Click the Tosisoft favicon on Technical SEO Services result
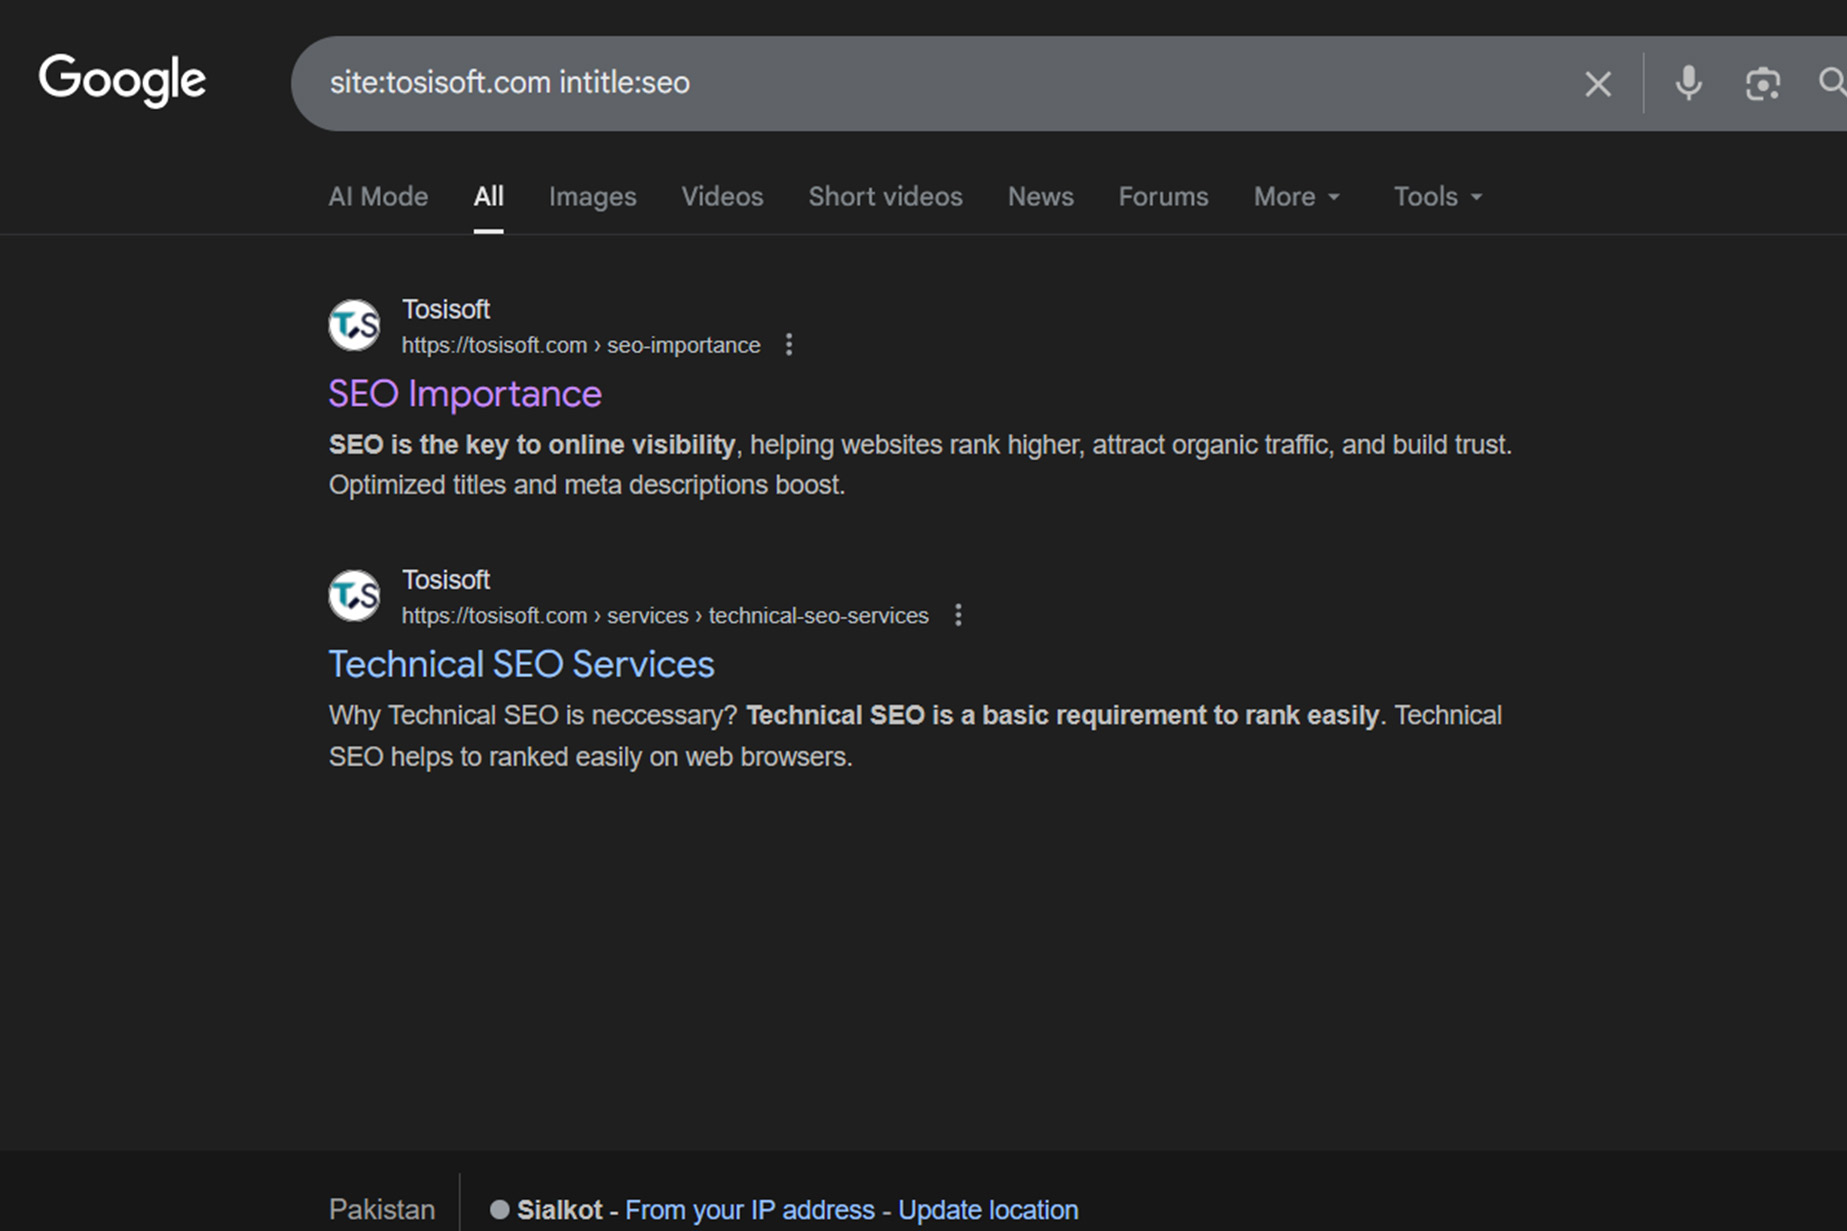Image resolution: width=1847 pixels, height=1231 pixels. (x=353, y=595)
